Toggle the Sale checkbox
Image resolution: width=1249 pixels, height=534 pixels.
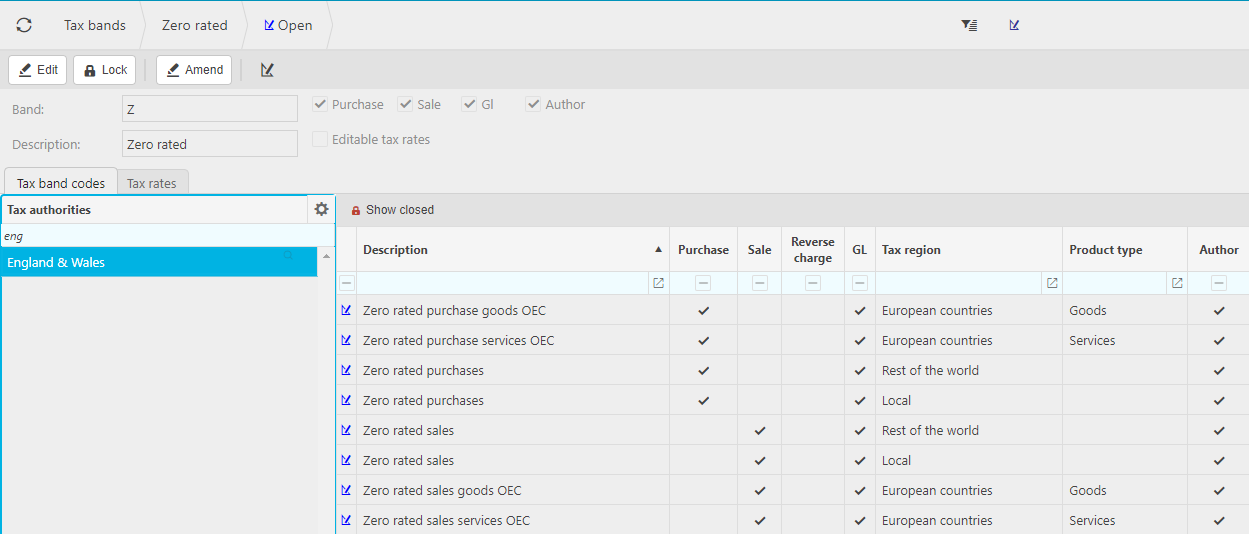point(405,104)
